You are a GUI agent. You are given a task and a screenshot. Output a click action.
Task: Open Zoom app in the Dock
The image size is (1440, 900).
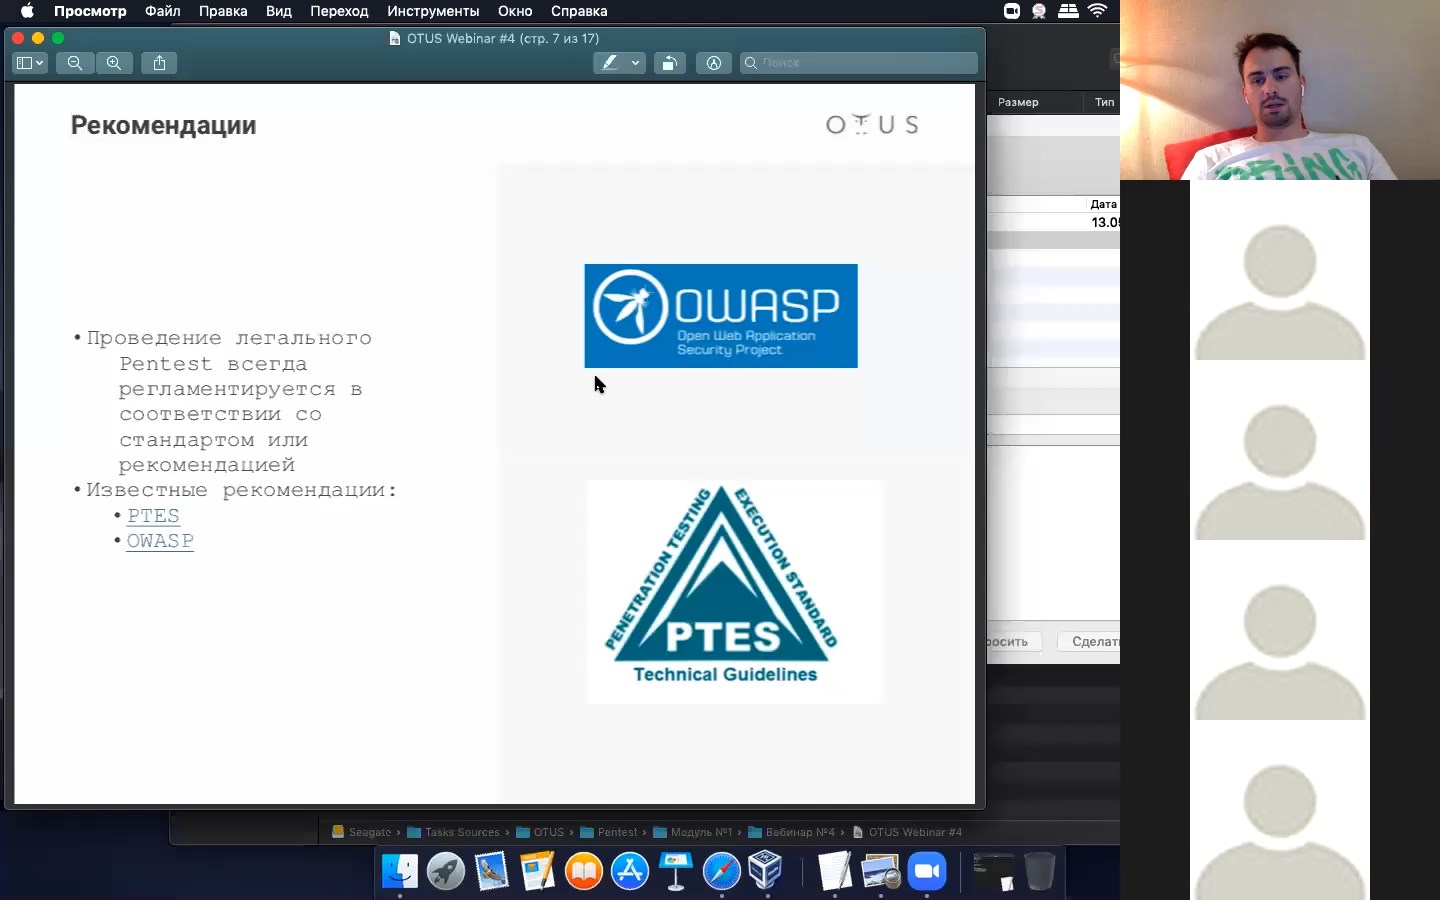[x=927, y=871]
